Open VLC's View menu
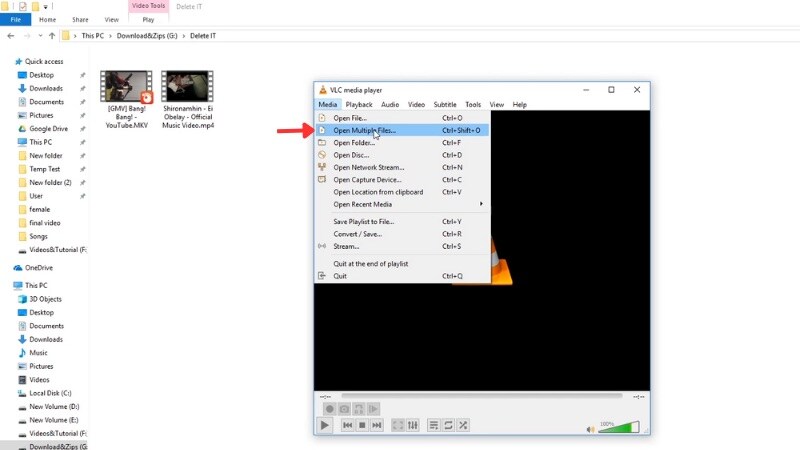 pos(496,105)
